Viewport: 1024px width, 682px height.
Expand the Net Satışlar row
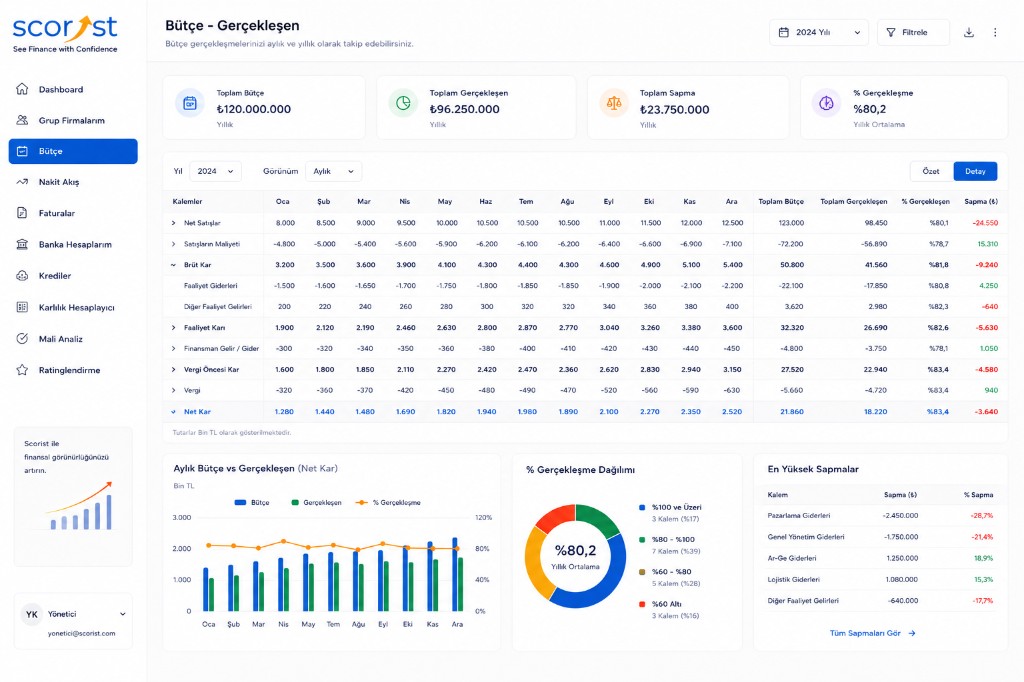pos(173,223)
